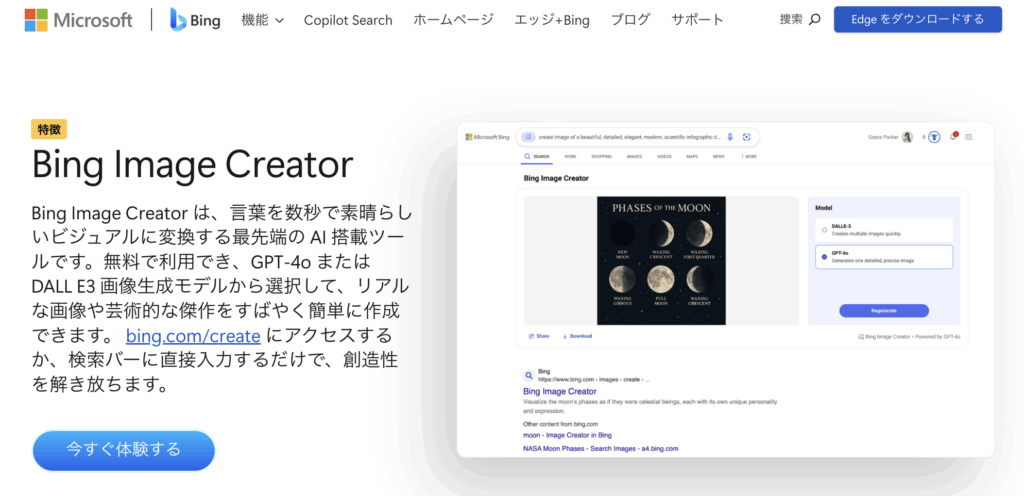Click the Bing Image Creator heading text

[193, 165]
